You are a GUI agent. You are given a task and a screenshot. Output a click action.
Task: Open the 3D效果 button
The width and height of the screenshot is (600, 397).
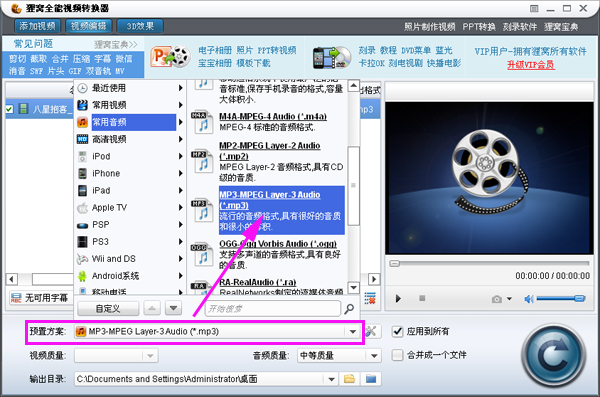140,26
